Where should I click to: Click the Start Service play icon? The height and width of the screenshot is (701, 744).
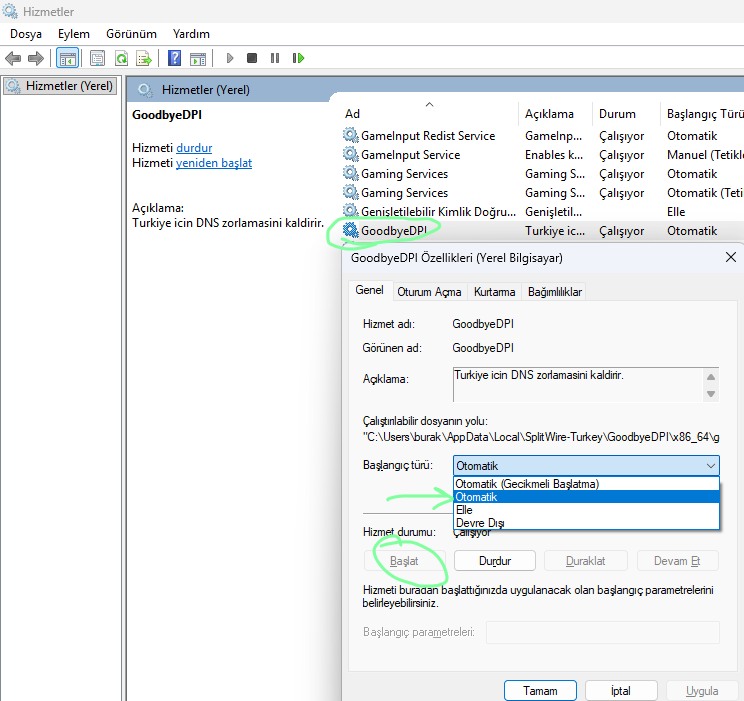pos(230,58)
